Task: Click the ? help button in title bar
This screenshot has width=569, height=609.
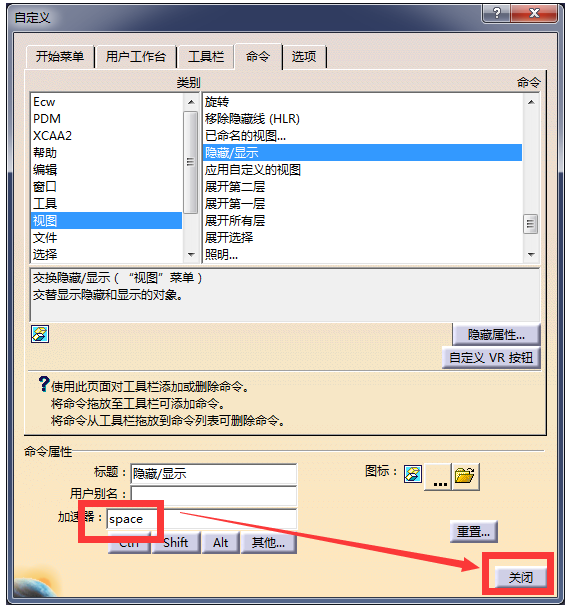Action: click(x=497, y=13)
